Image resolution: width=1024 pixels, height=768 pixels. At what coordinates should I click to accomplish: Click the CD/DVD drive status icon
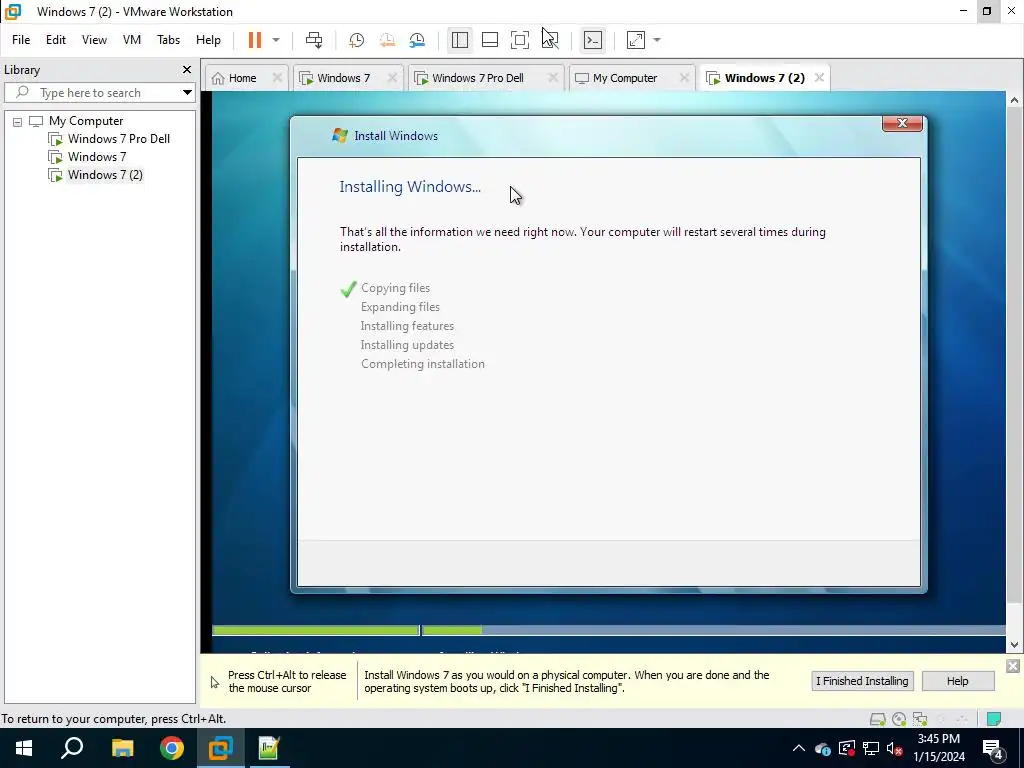899,719
